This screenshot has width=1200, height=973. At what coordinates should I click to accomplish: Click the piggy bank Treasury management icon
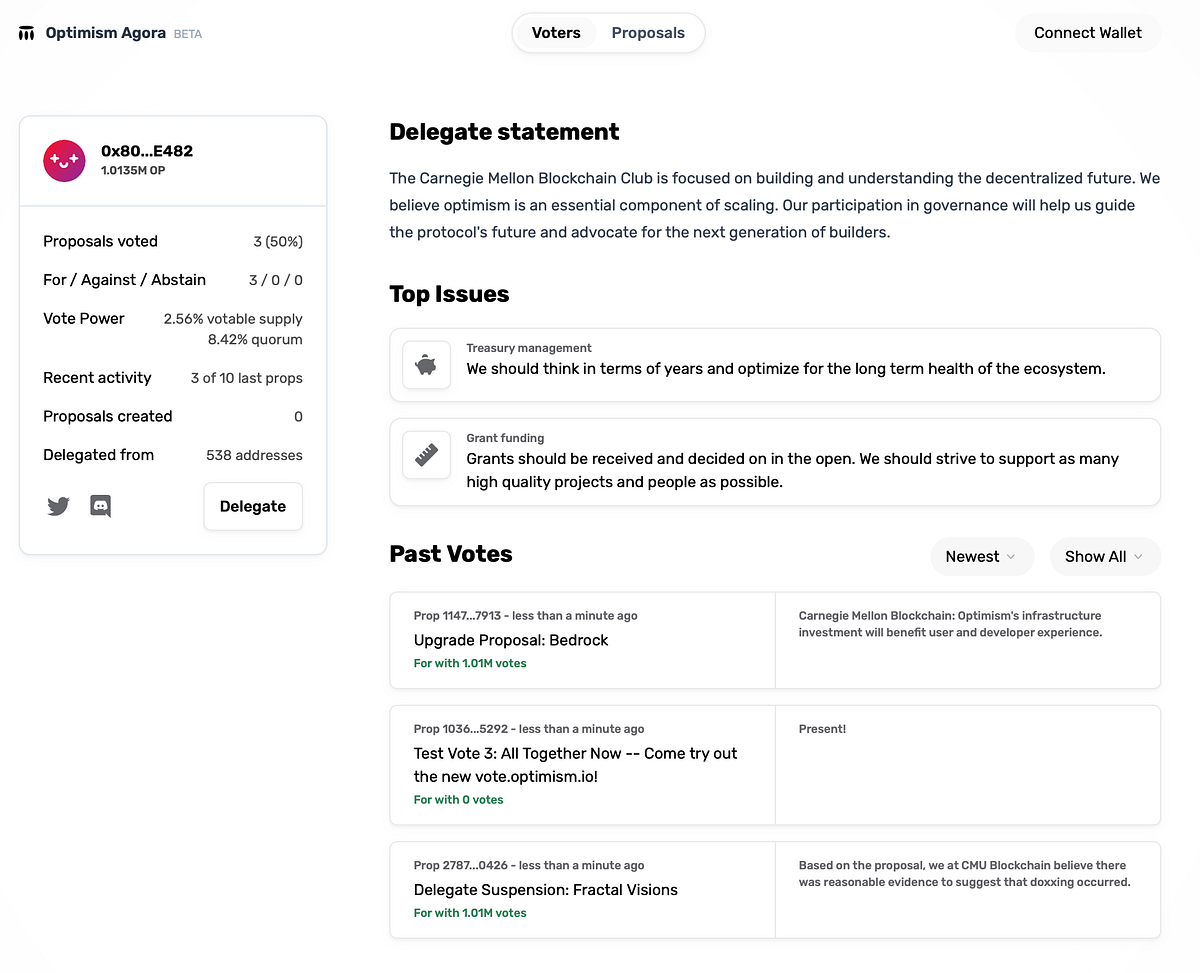(x=427, y=366)
